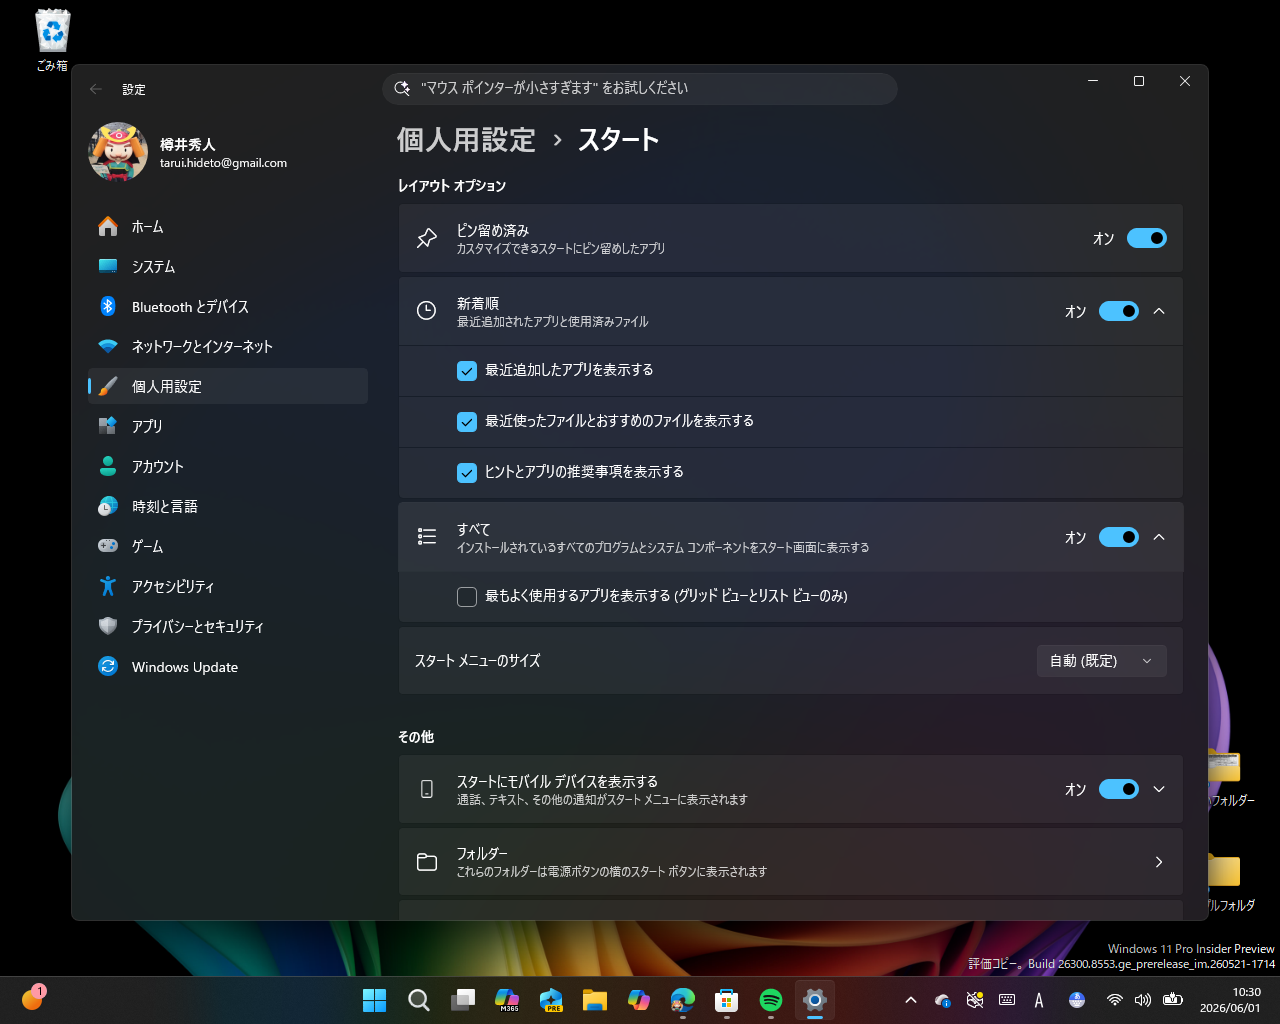
Task: Launch Microsoft 365 Copilot from taskbar
Action: (507, 1000)
